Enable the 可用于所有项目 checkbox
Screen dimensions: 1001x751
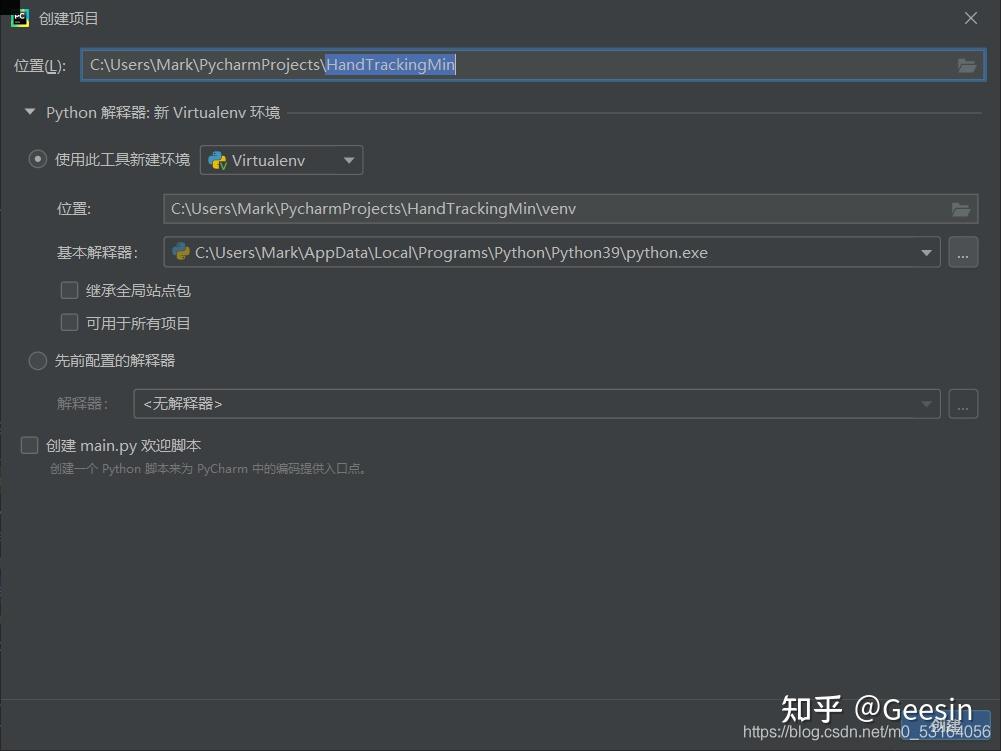pos(69,322)
